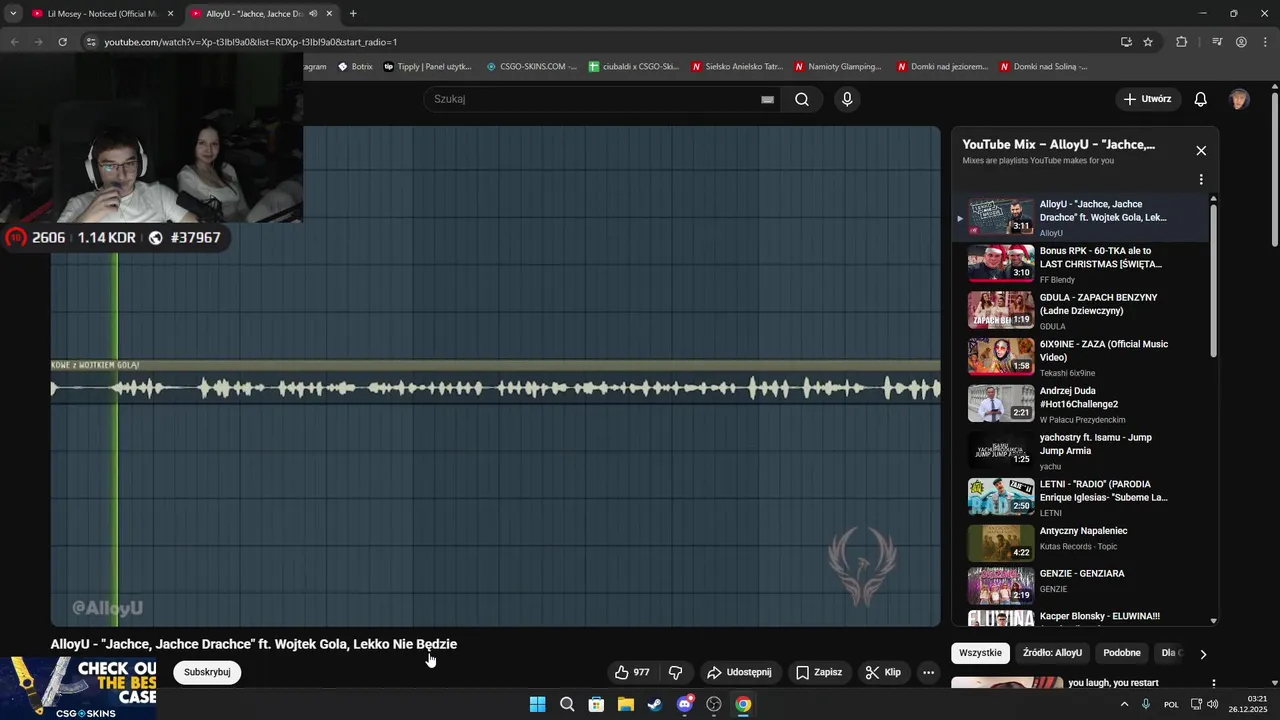Play GENZIE - GENZIARA entry
The height and width of the screenshot is (720, 1280).
(x=1080, y=586)
